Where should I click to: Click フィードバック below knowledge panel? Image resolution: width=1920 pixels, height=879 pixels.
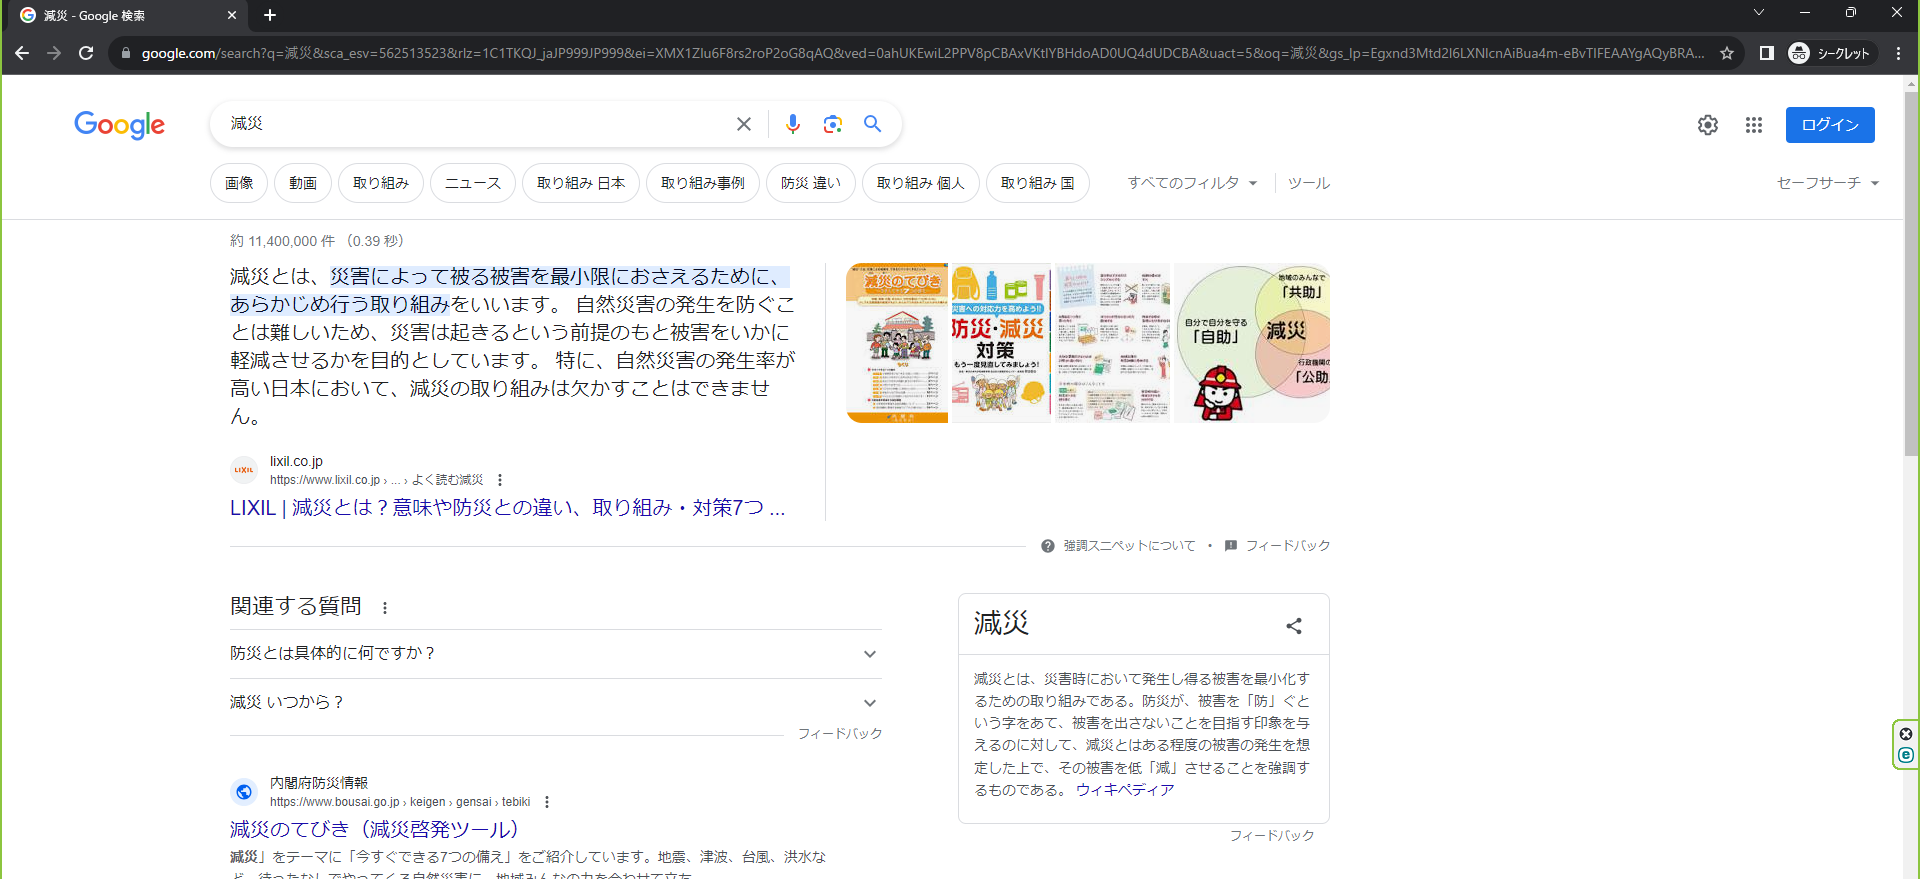click(1272, 836)
